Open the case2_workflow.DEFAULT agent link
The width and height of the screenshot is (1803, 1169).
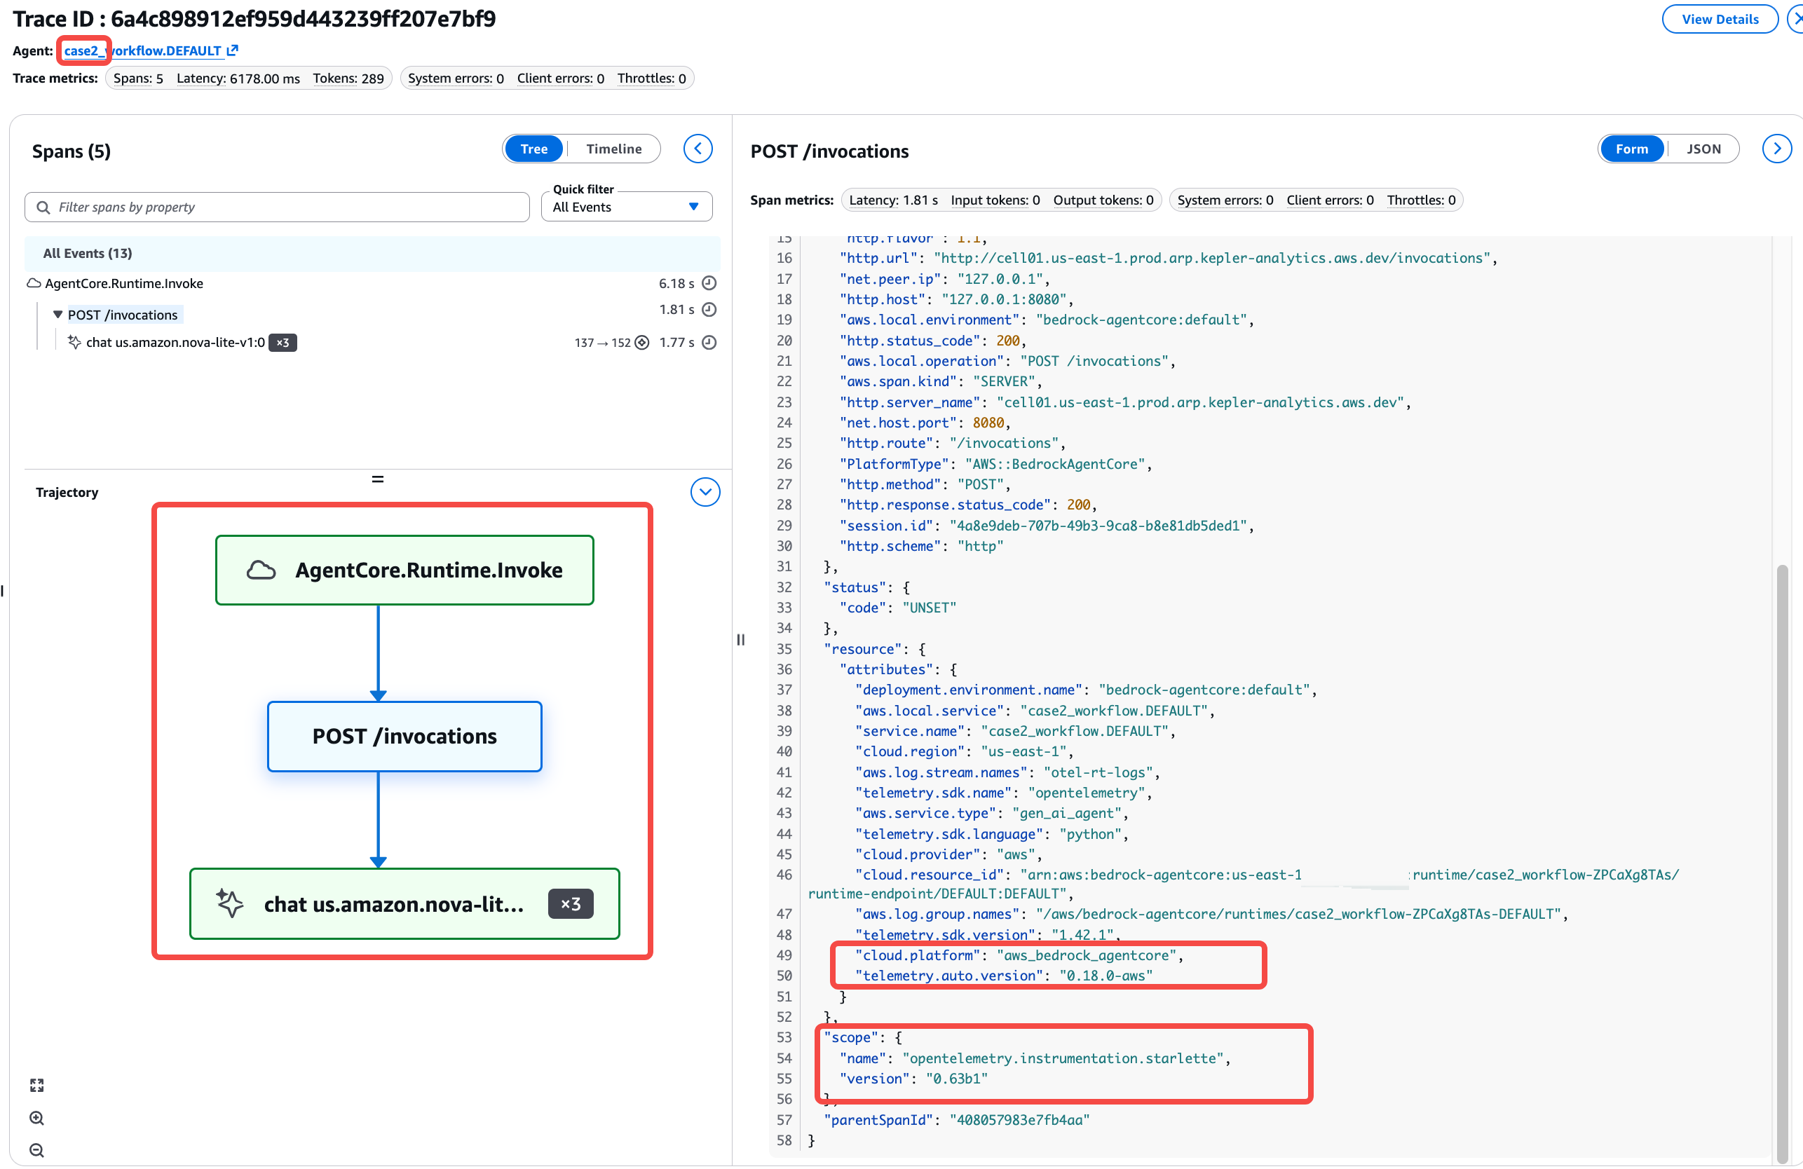pos(143,51)
